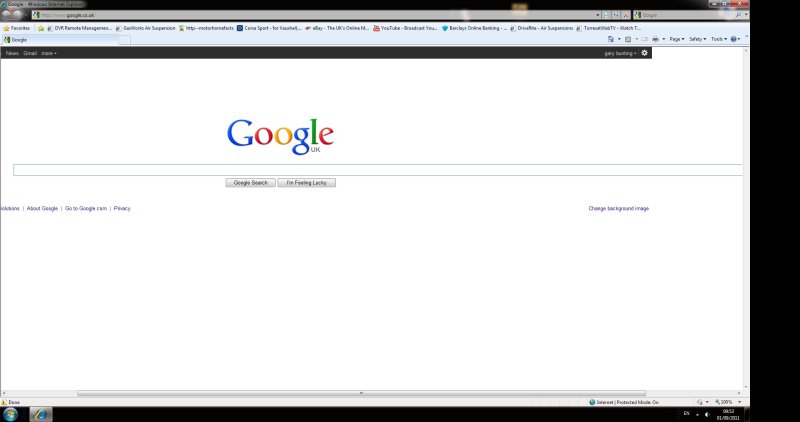Click the address bar showing google.co.uk
800x422 pixels.
pos(316,15)
